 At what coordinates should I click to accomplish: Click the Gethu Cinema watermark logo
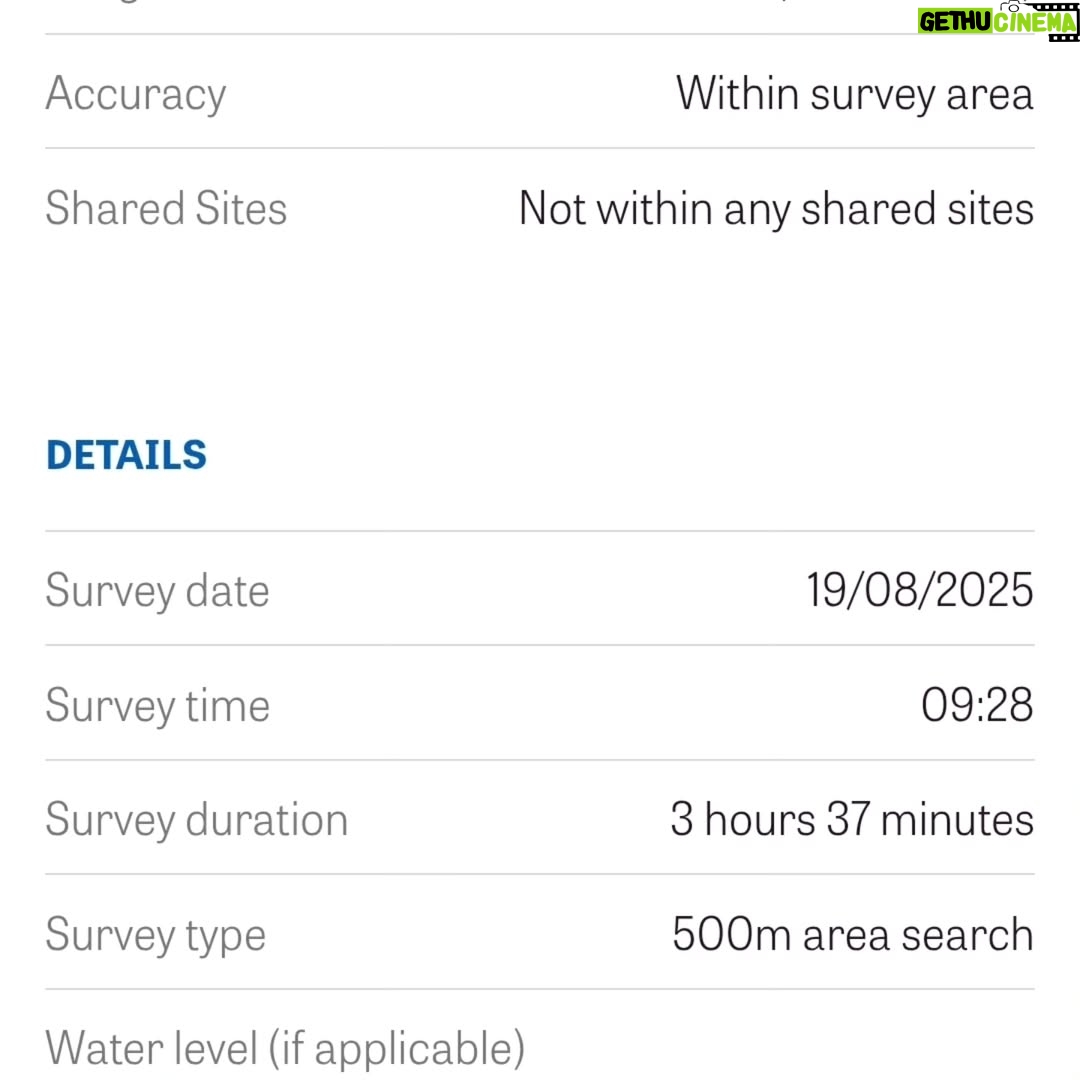[x=997, y=21]
